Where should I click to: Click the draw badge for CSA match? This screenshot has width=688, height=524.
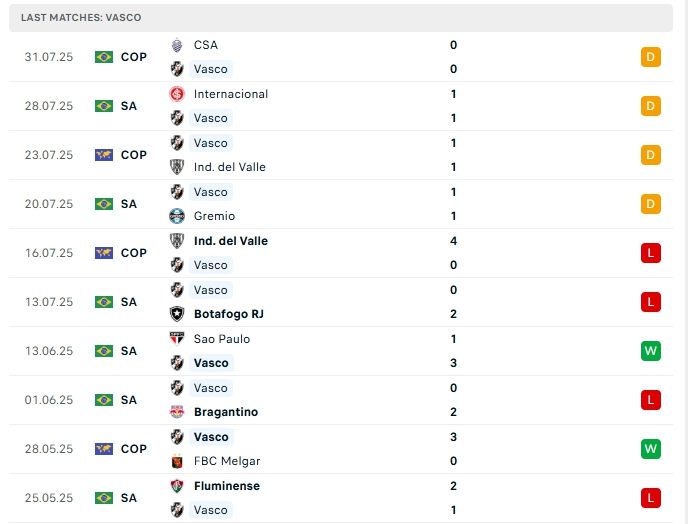pyautogui.click(x=651, y=57)
